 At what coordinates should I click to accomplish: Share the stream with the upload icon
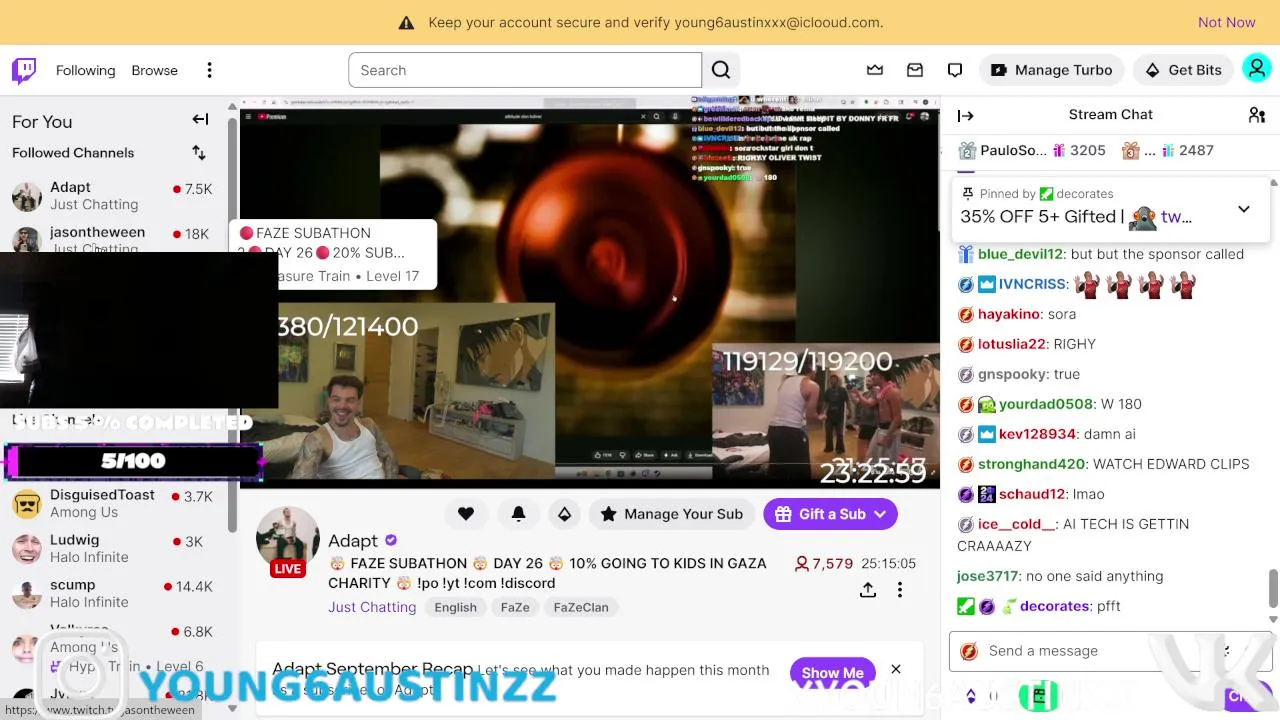pyautogui.click(x=868, y=590)
